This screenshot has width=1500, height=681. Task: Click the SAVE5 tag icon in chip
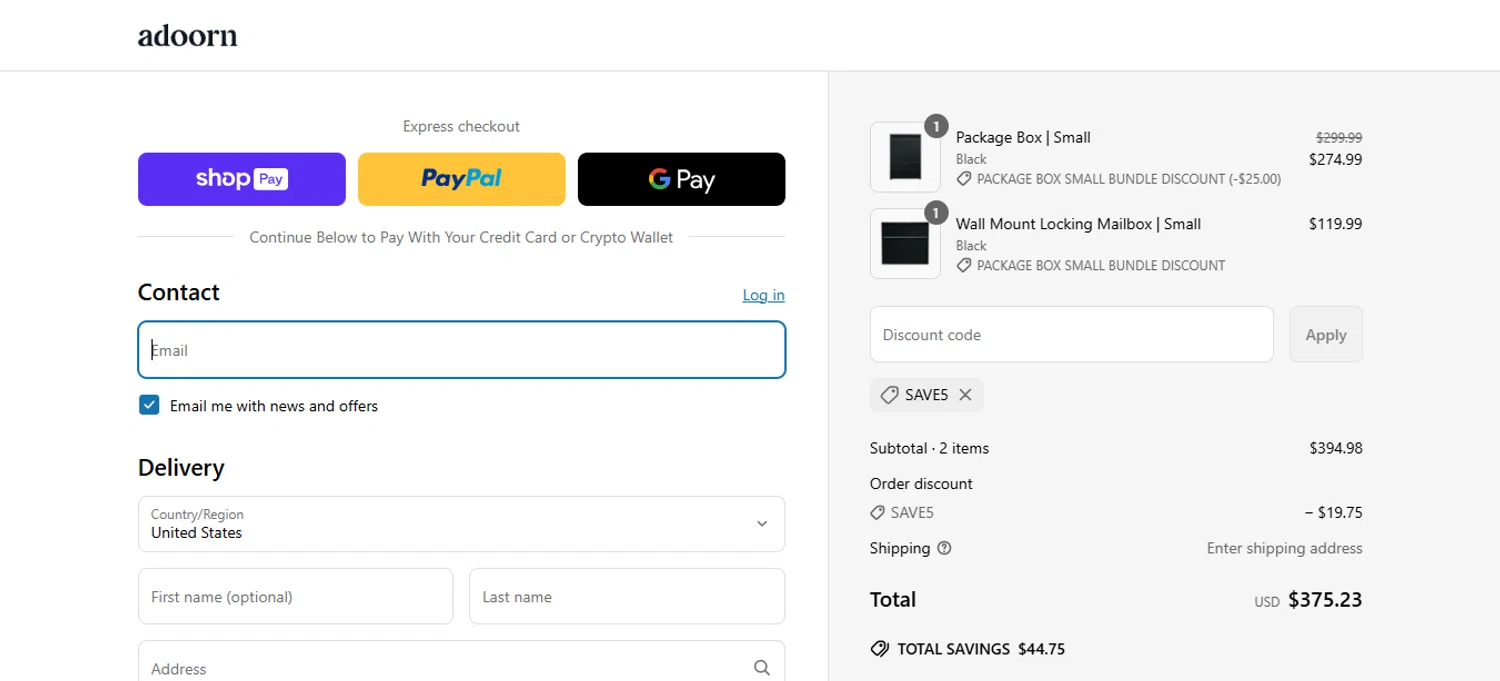(x=889, y=395)
